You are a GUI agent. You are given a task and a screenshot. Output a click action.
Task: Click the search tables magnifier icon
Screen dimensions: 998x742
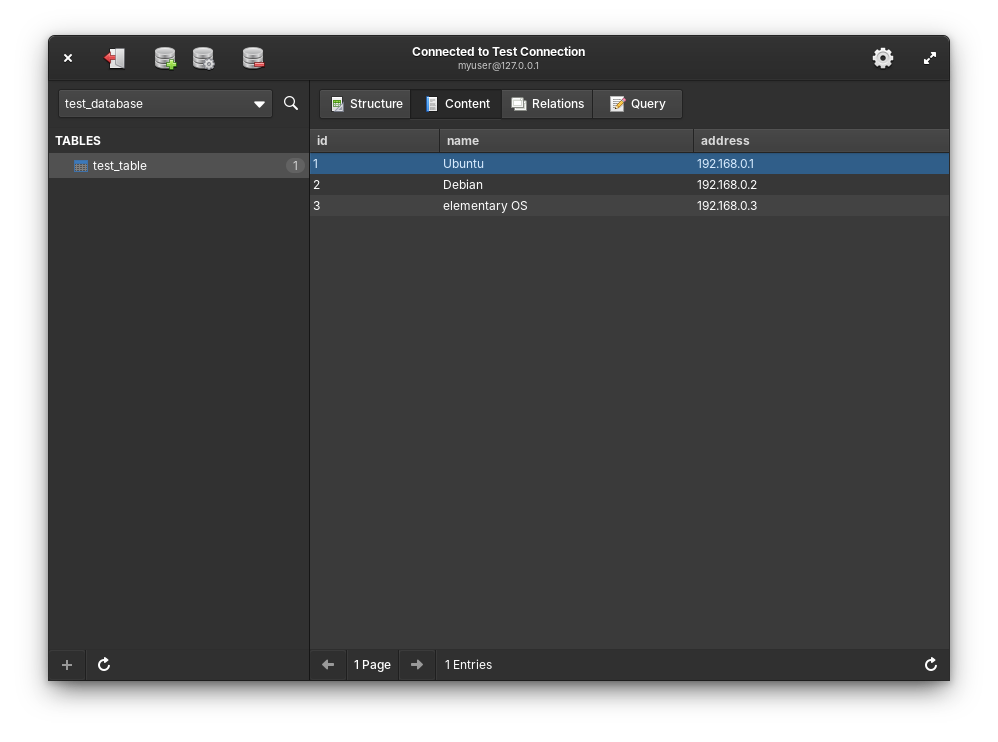291,103
